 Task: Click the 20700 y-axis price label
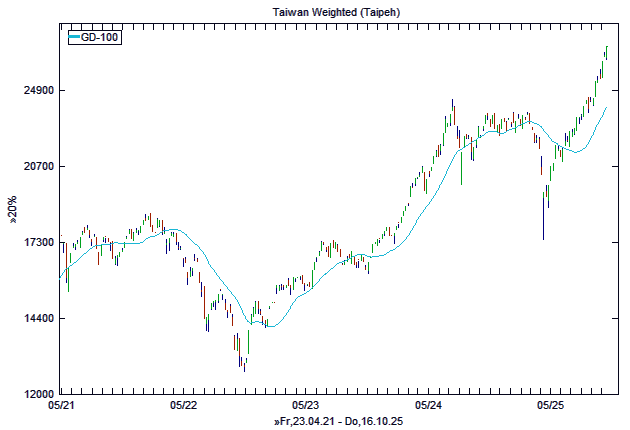point(37,166)
